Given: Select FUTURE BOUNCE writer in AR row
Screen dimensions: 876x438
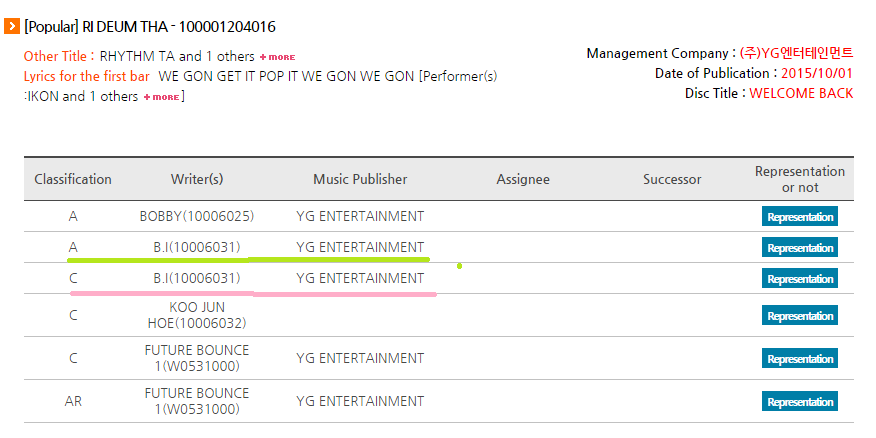Looking at the screenshot, I should [197, 402].
